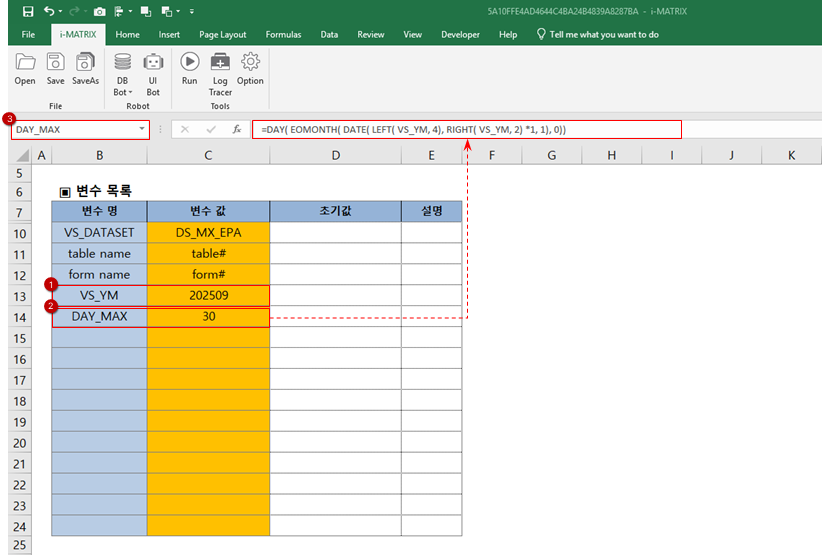Select column D header
This screenshot has height=555, width=822.
(335, 155)
